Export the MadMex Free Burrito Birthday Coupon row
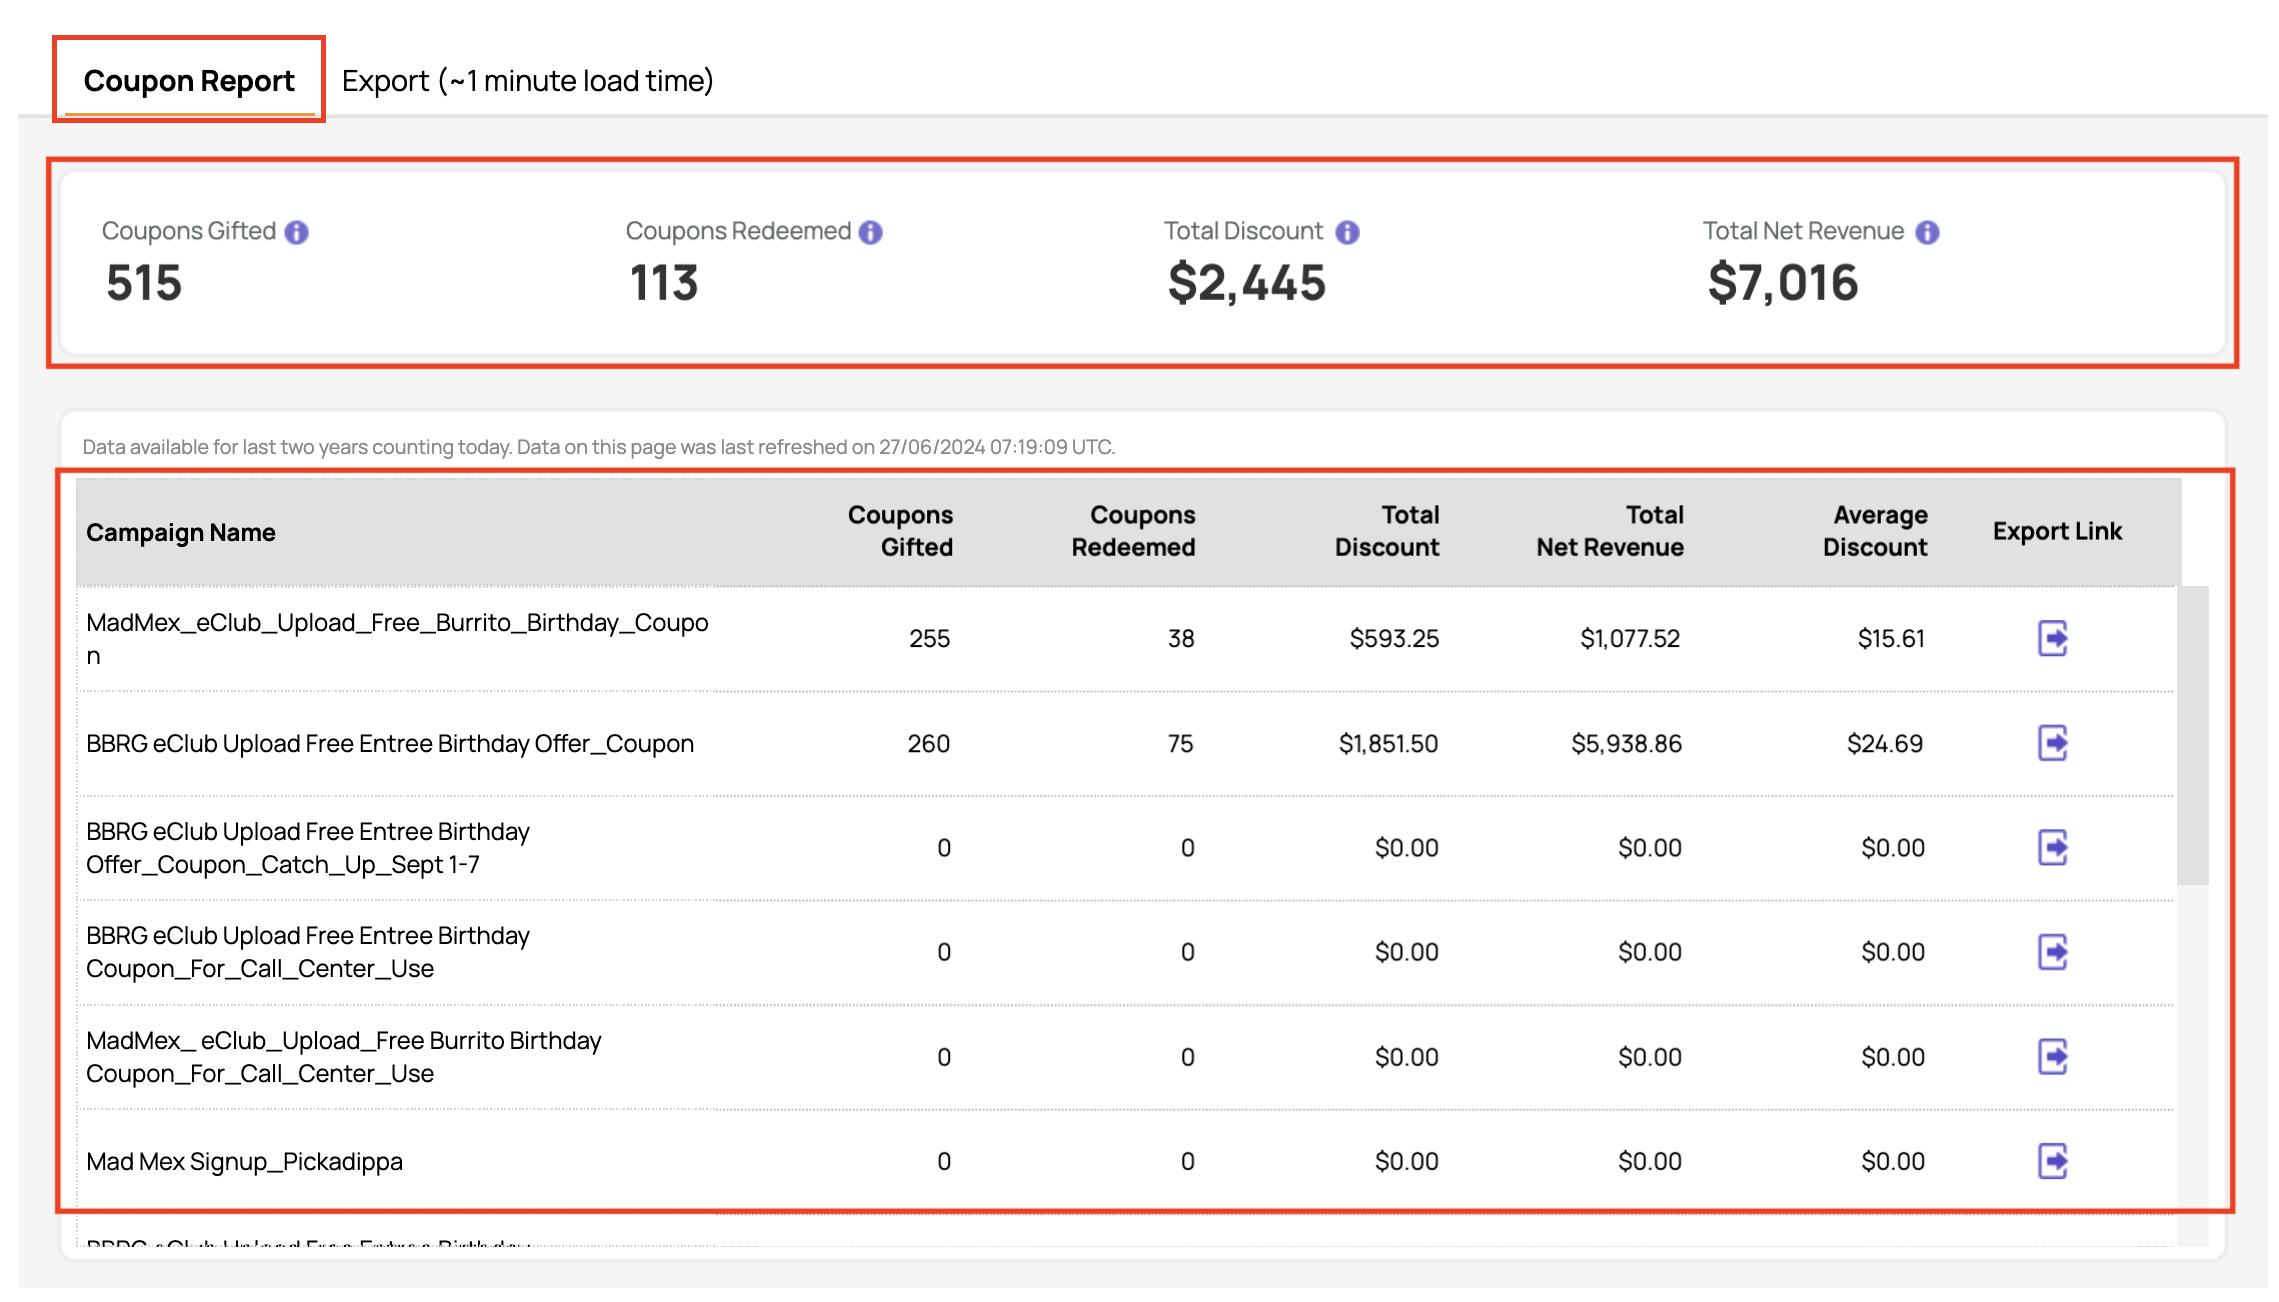2279x1302 pixels. click(x=2053, y=638)
